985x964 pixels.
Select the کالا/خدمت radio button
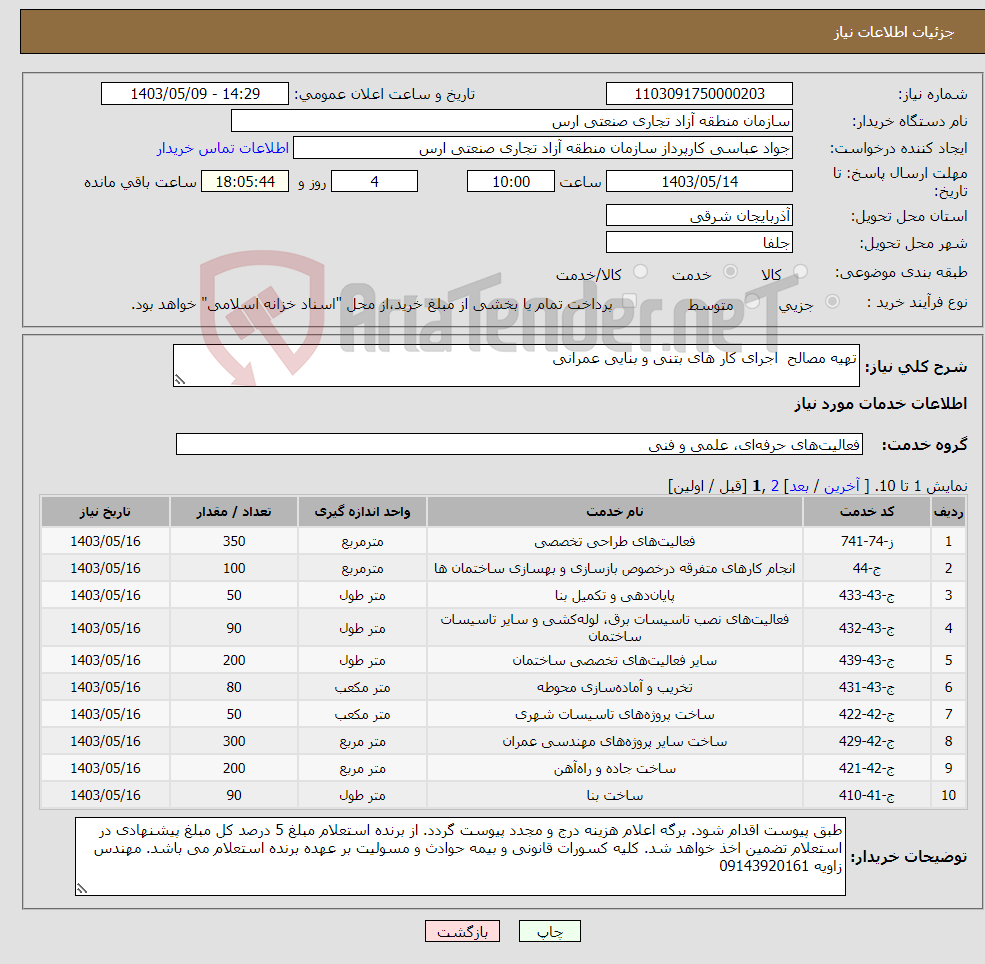(x=640, y=271)
